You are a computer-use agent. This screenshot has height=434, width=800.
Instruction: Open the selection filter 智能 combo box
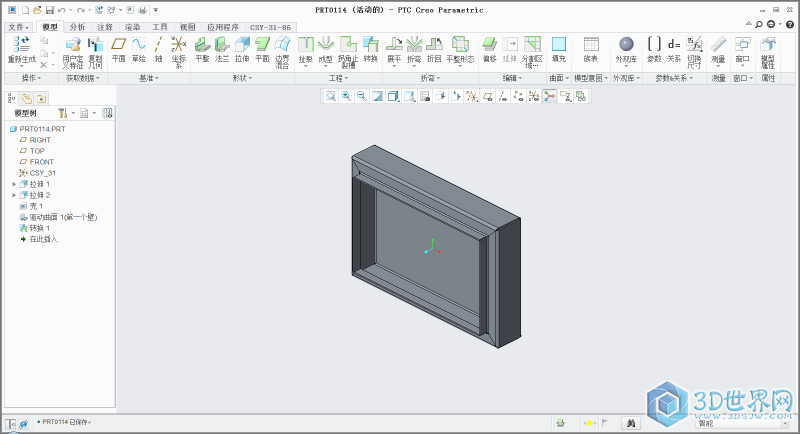click(742, 423)
